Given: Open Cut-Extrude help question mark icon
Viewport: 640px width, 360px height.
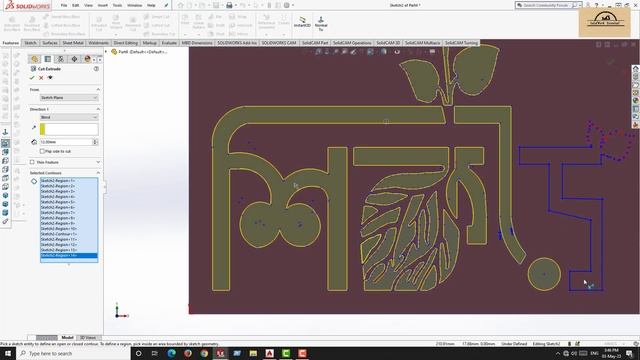Looking at the screenshot, I should [x=96, y=69].
